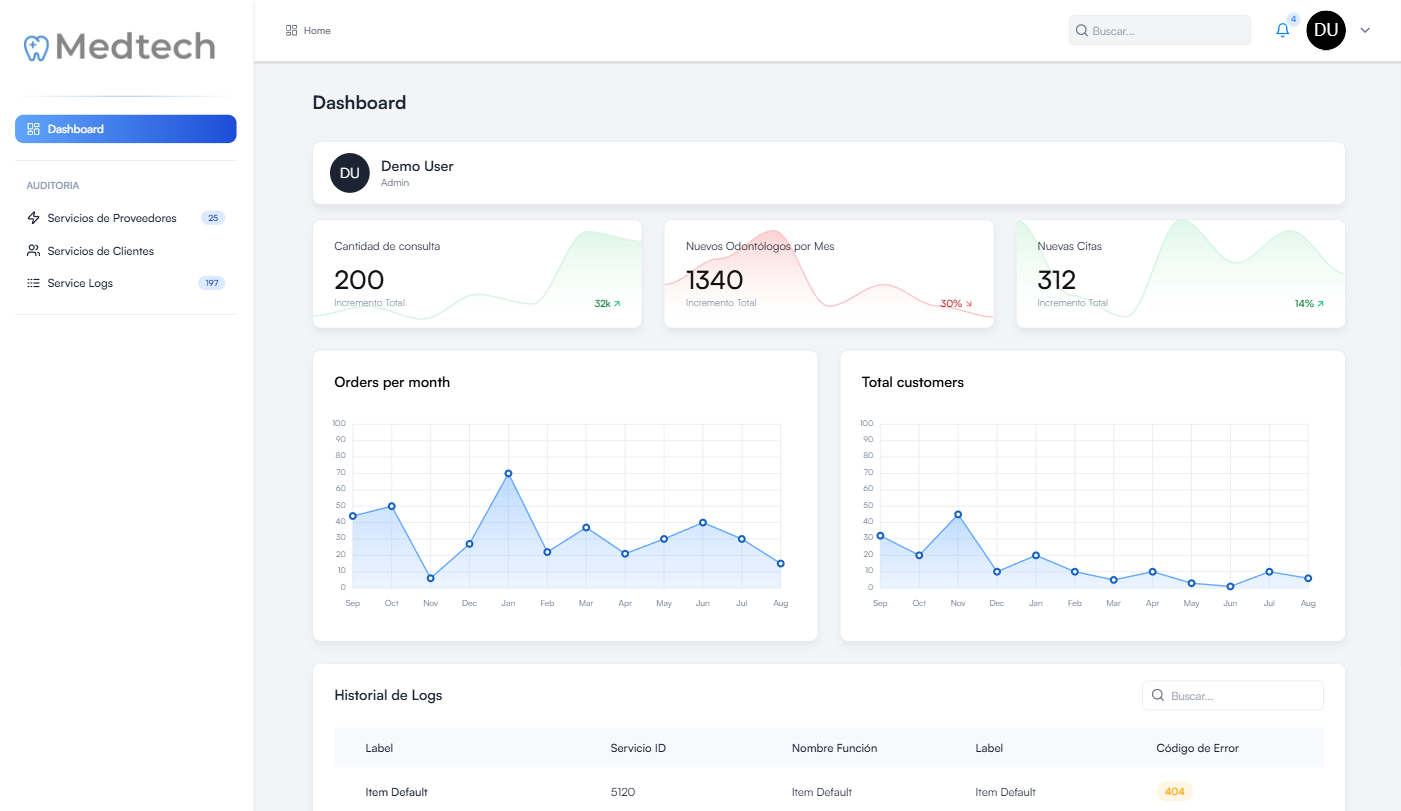Click the Jan data point in Total customers
Screen dimensions: 1401x811
1036,555
